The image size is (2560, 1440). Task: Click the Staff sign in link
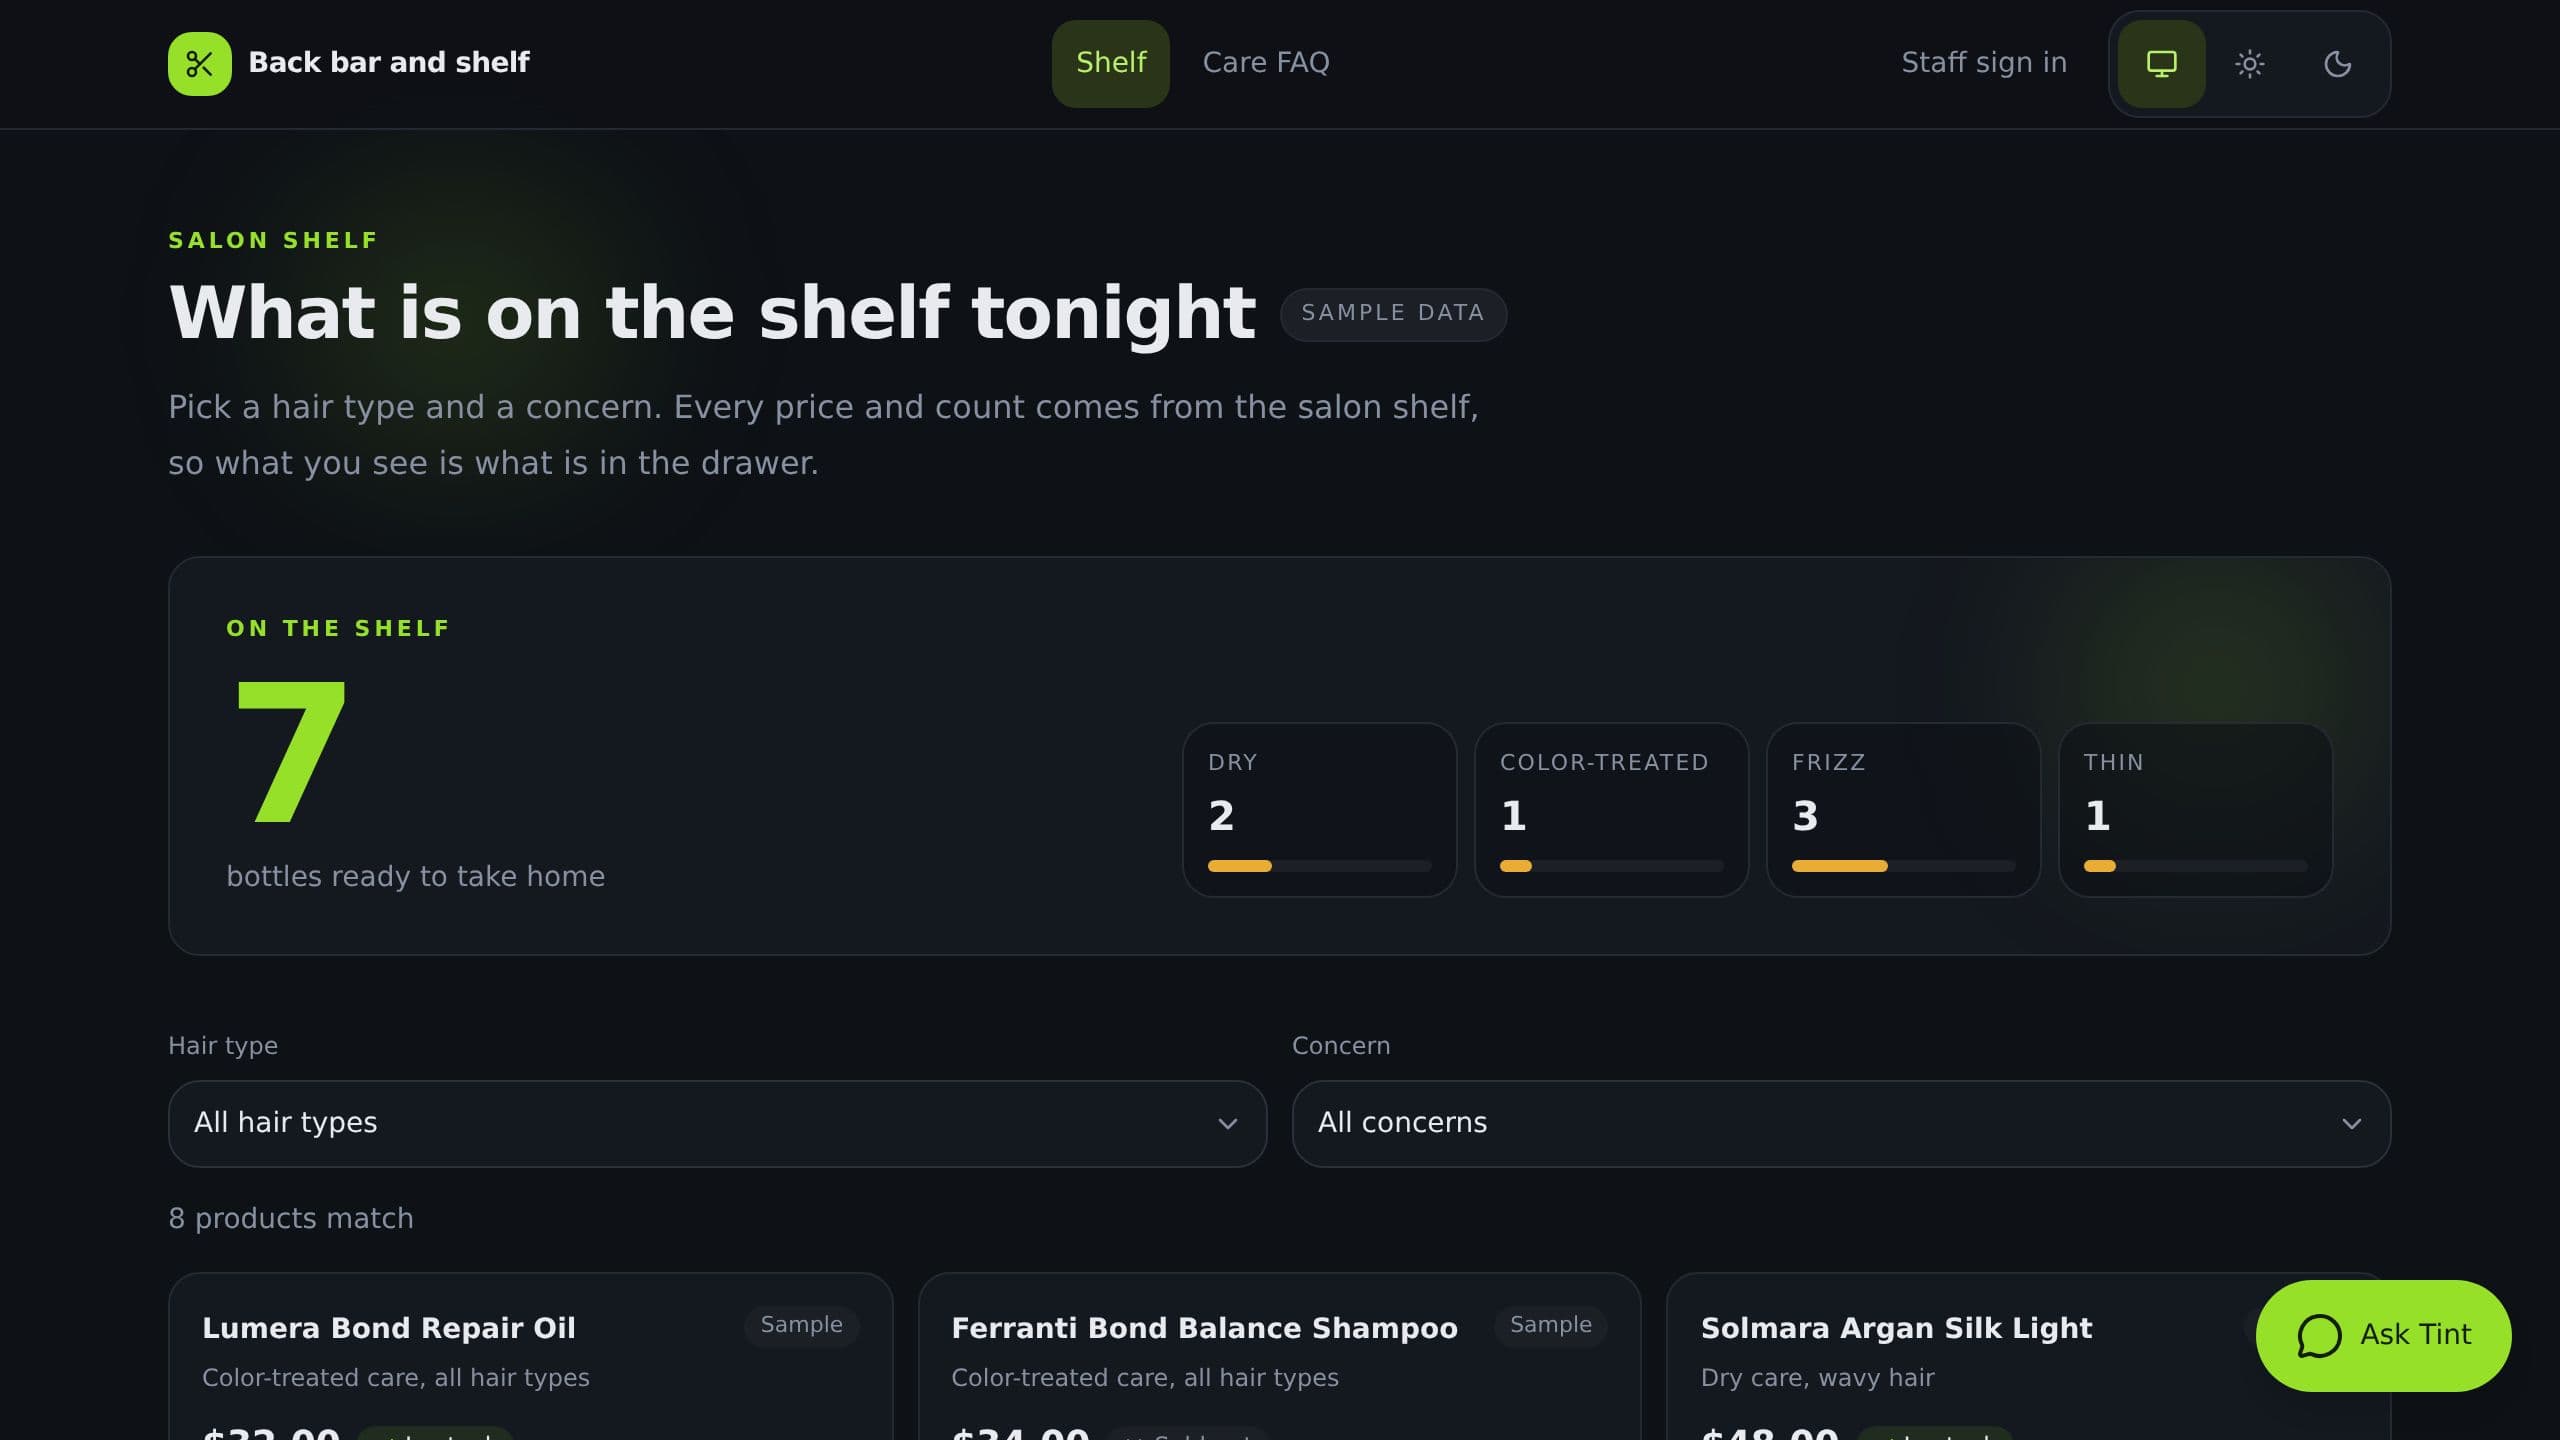point(1984,63)
